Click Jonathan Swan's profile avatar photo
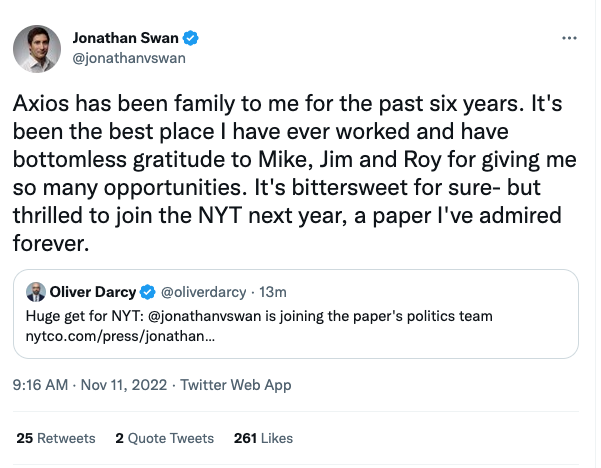This screenshot has width=601, height=468. click(x=35, y=47)
